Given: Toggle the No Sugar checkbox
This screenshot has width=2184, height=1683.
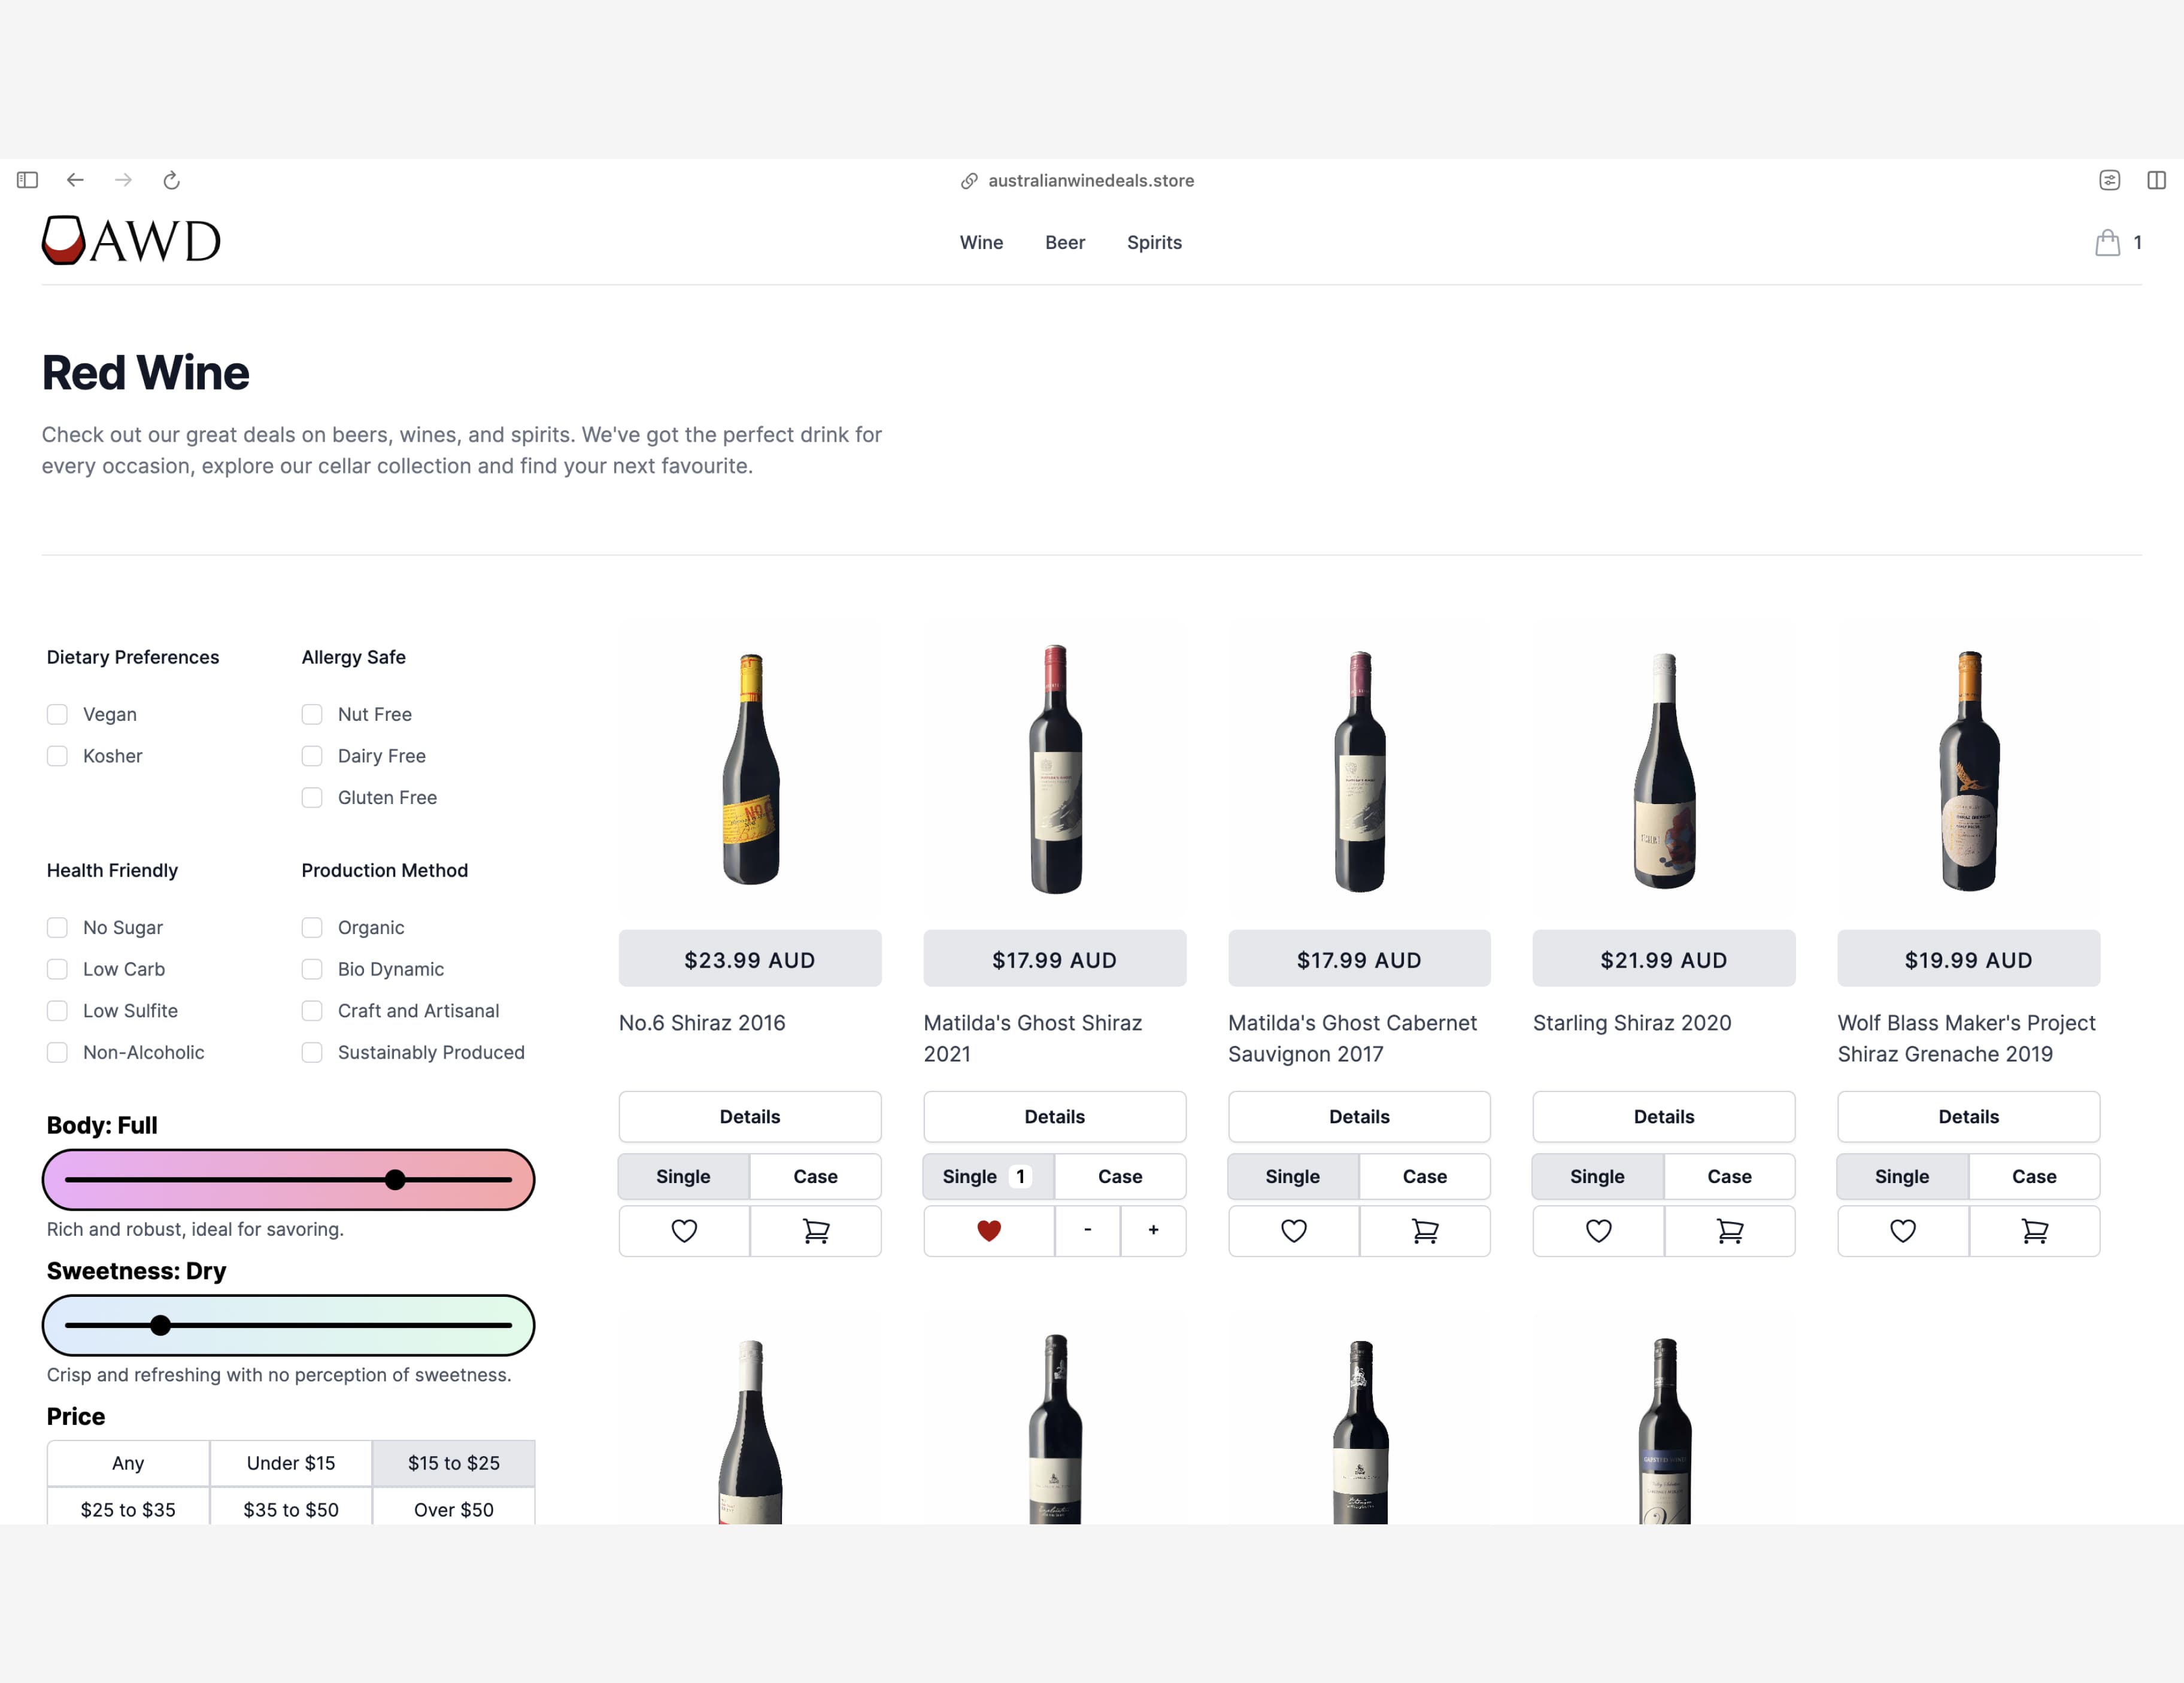Looking at the screenshot, I should pyautogui.click(x=57, y=927).
